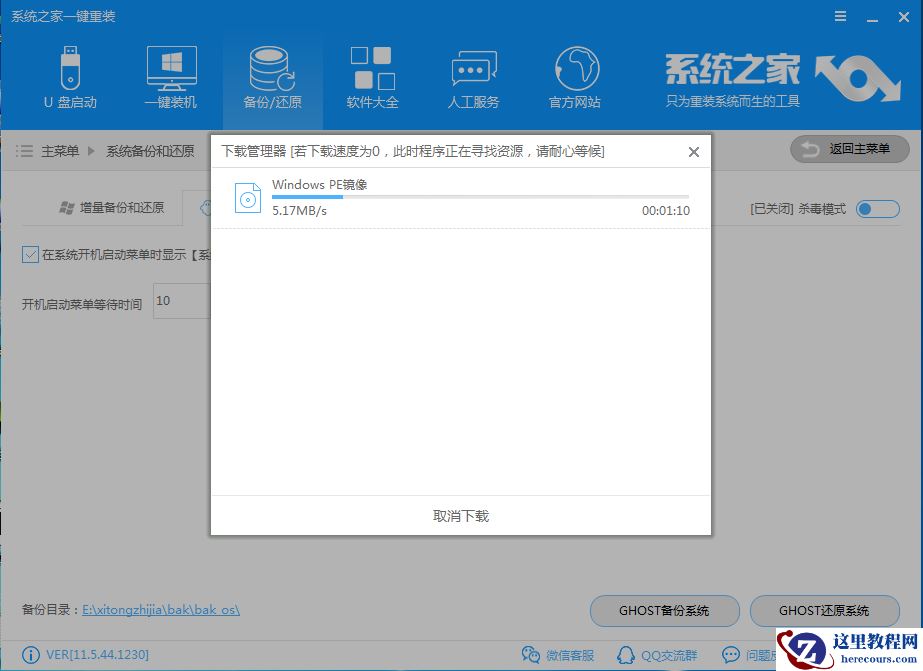Click the boot menu wait time input field
This screenshot has height=671, width=923.
pos(180,300)
